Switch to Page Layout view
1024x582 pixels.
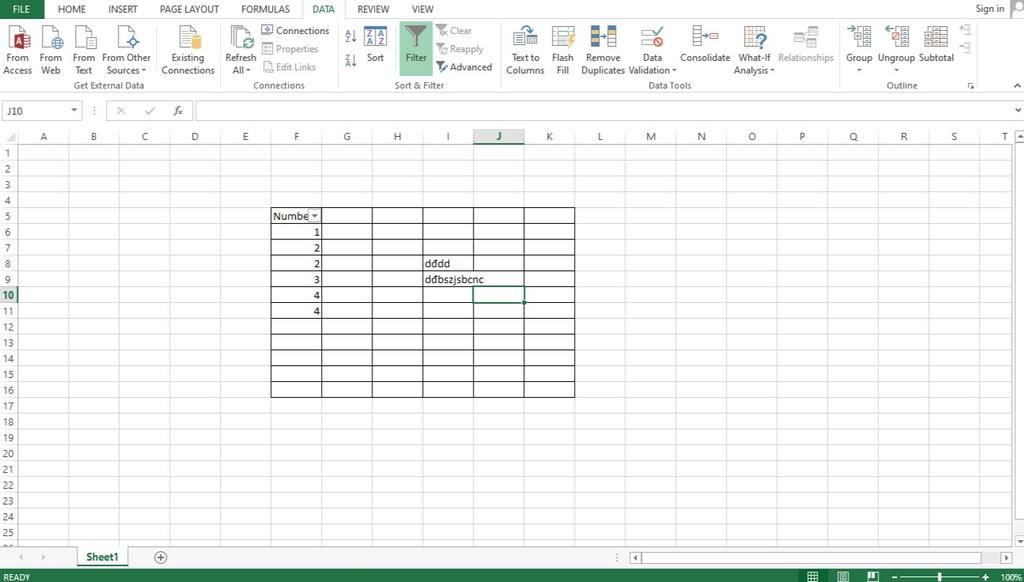point(843,576)
